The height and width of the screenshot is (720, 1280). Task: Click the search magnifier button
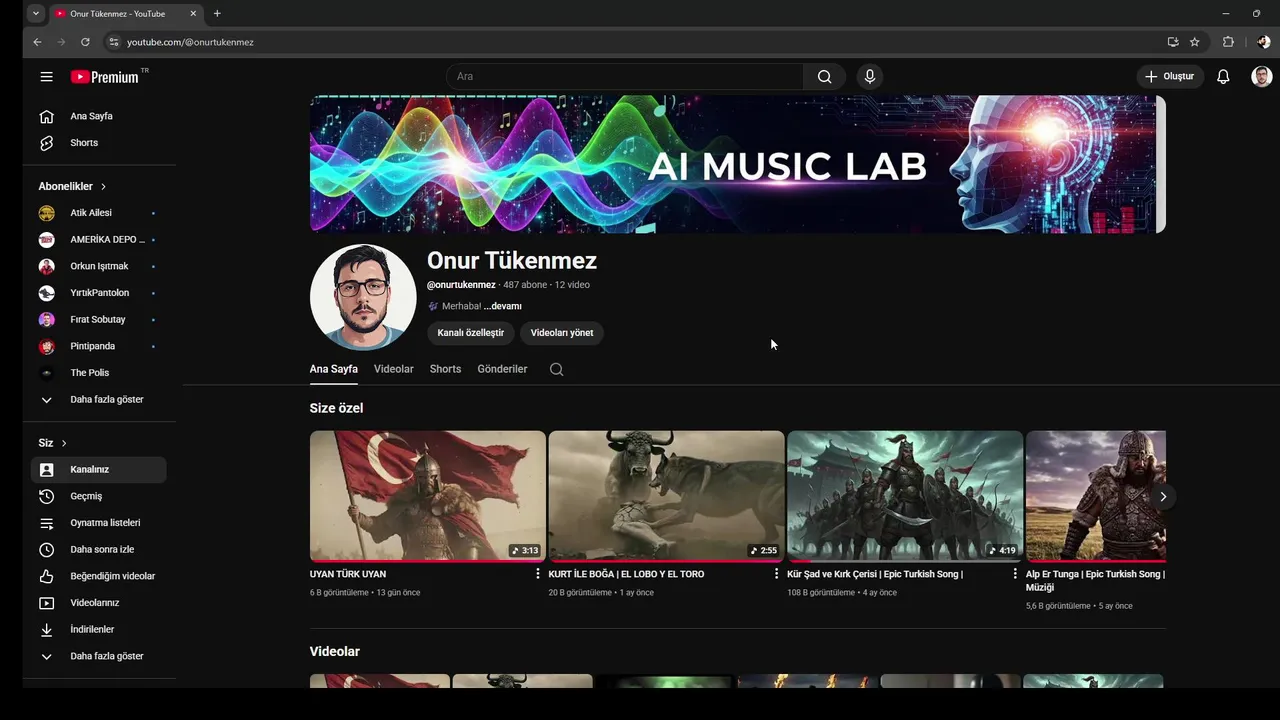pyautogui.click(x=824, y=77)
